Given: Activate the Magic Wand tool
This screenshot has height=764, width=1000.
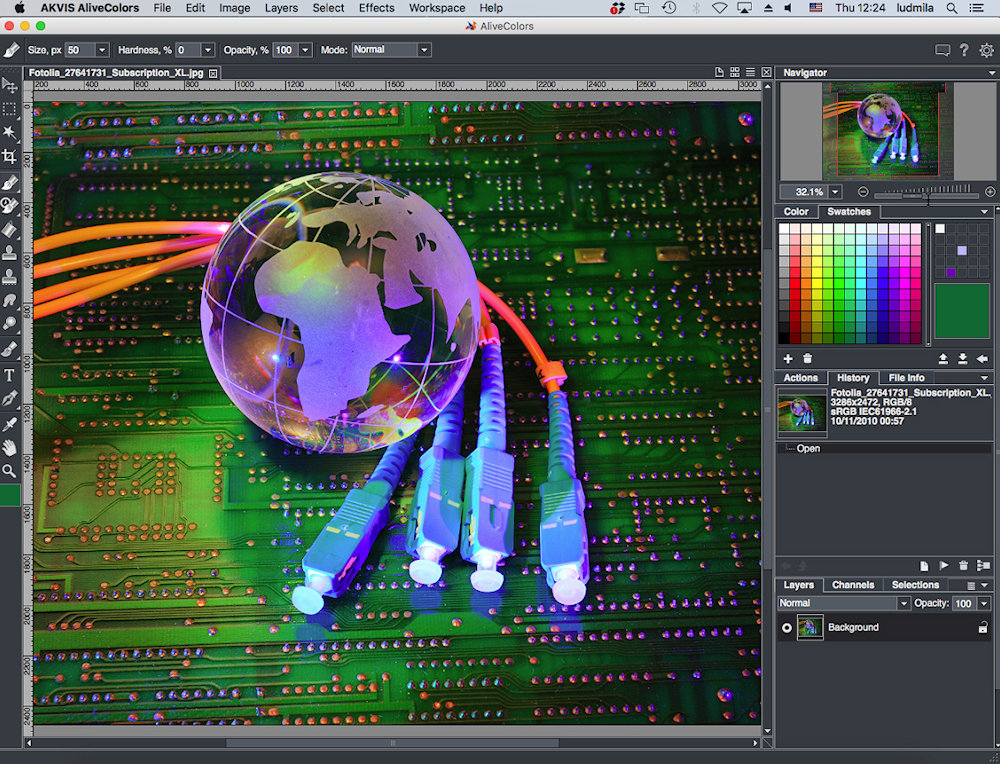Looking at the screenshot, I should (10, 133).
